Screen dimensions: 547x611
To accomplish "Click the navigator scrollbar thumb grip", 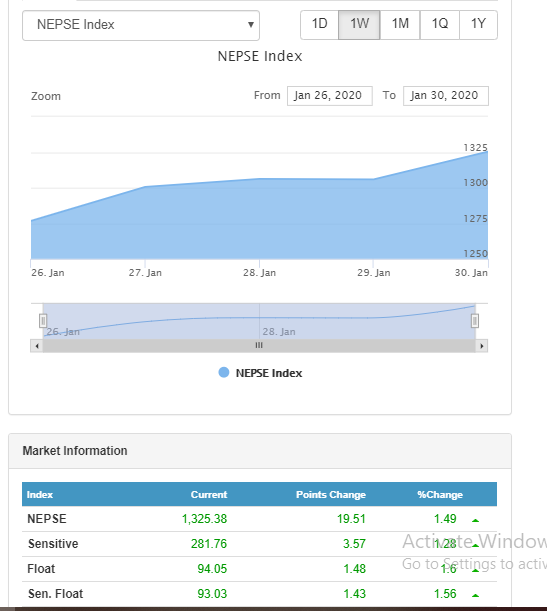I will pos(259,346).
